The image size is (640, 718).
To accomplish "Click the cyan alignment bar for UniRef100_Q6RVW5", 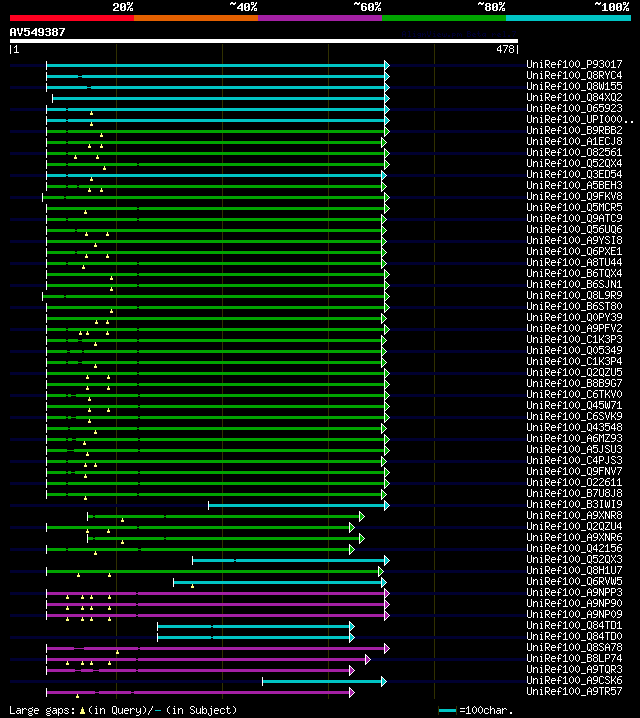I will pos(279,582).
